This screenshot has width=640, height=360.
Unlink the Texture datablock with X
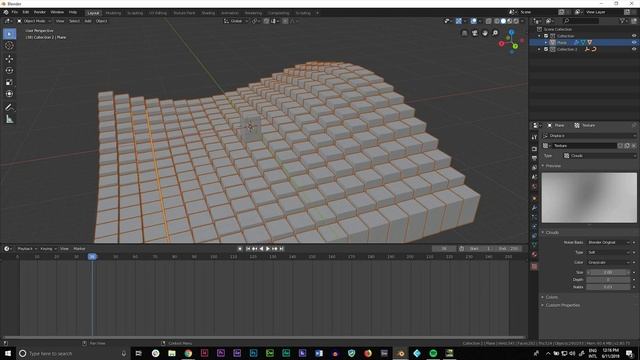(x=633, y=146)
